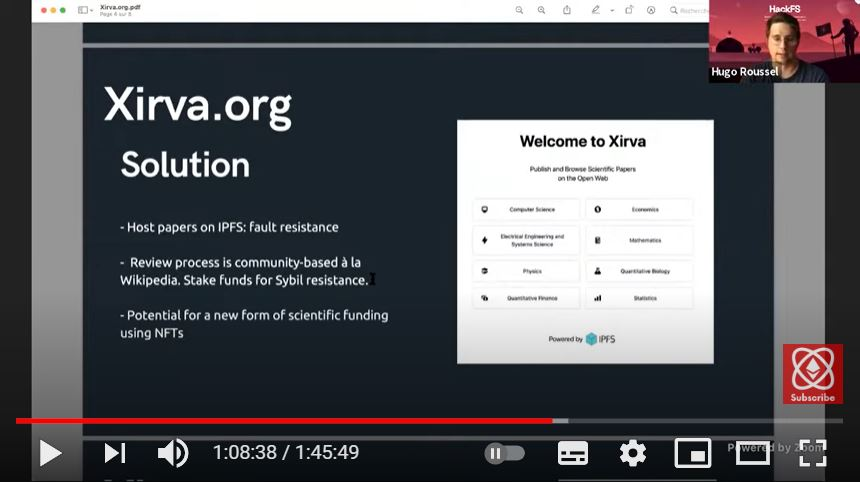Click the Quantitative Finance coins icon
Viewport: 860px width, 482px height.
pyautogui.click(x=484, y=298)
